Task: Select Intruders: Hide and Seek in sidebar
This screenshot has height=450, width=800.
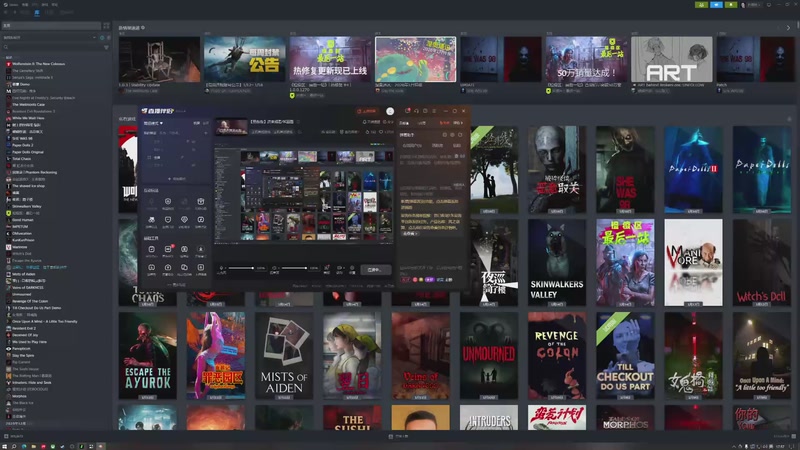Action: tap(32, 382)
